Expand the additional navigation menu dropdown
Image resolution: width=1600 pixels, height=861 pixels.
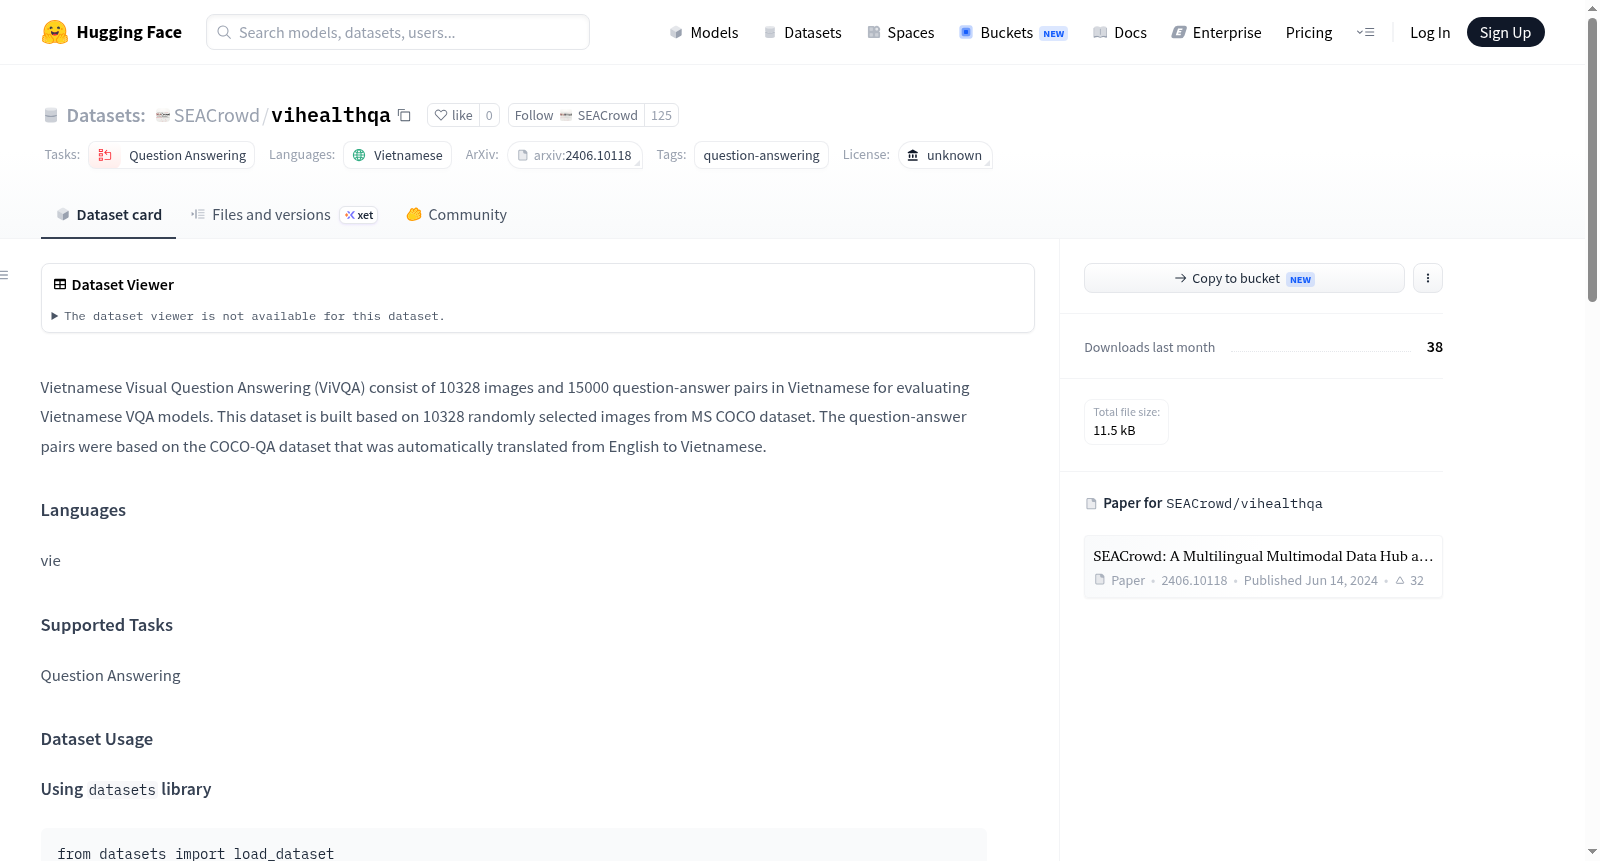coord(1365,32)
